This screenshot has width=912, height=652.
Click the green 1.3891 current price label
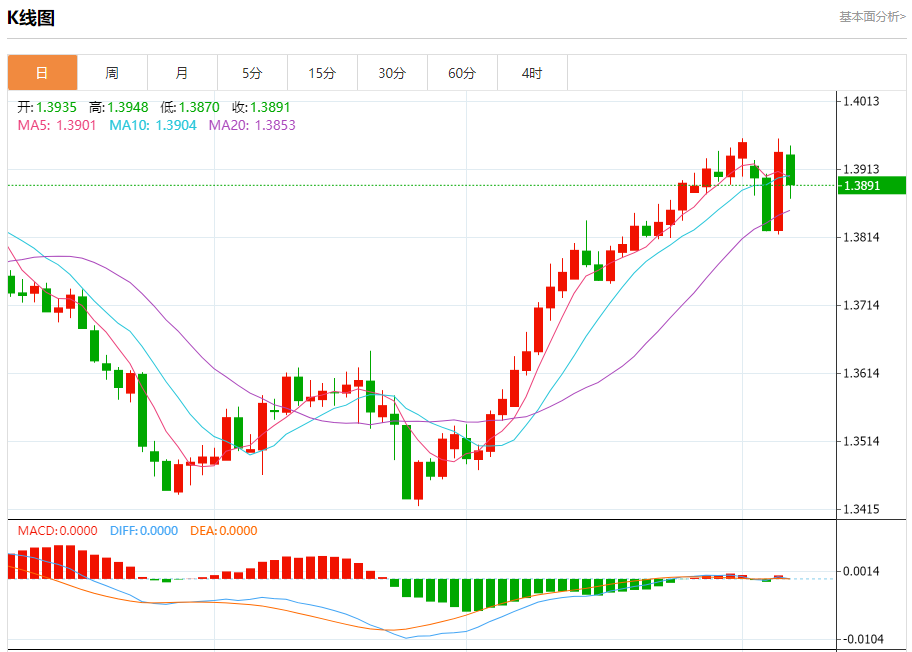click(x=872, y=186)
